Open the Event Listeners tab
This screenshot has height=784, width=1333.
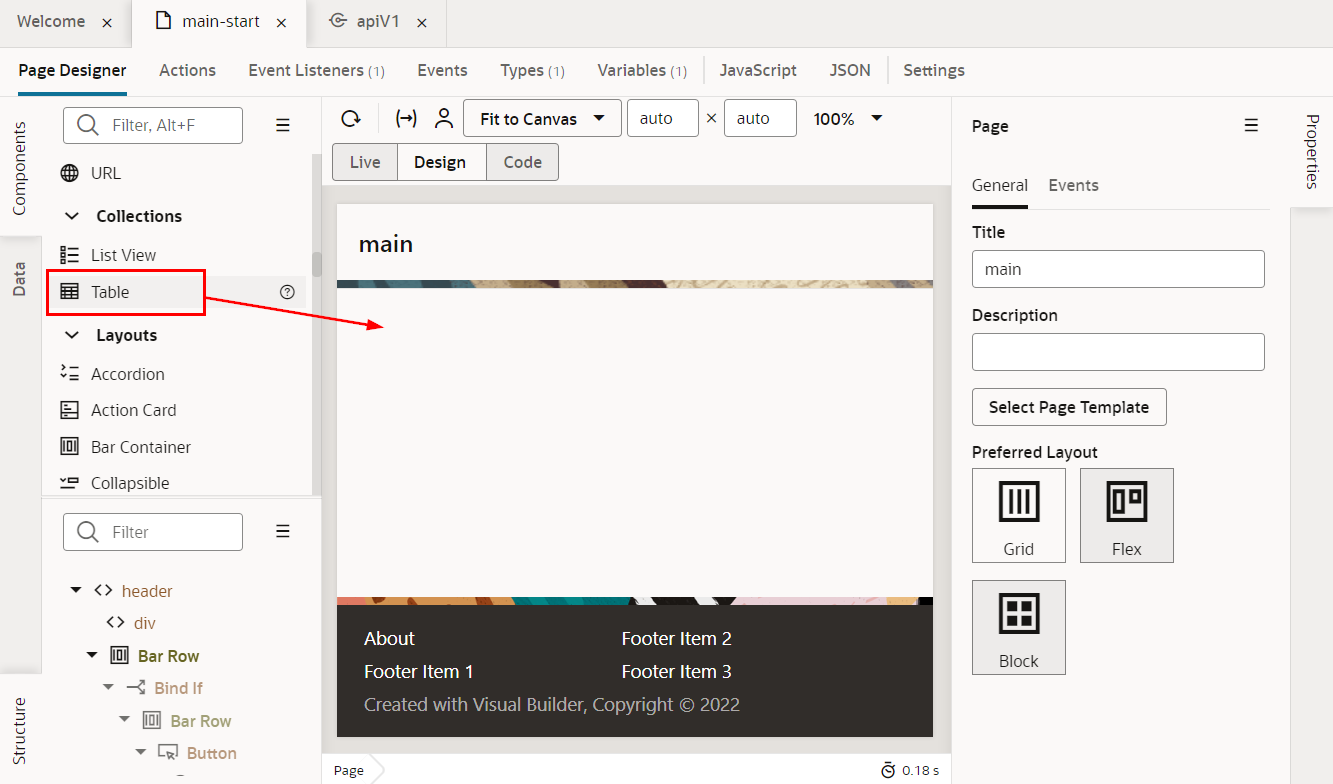pyautogui.click(x=316, y=70)
